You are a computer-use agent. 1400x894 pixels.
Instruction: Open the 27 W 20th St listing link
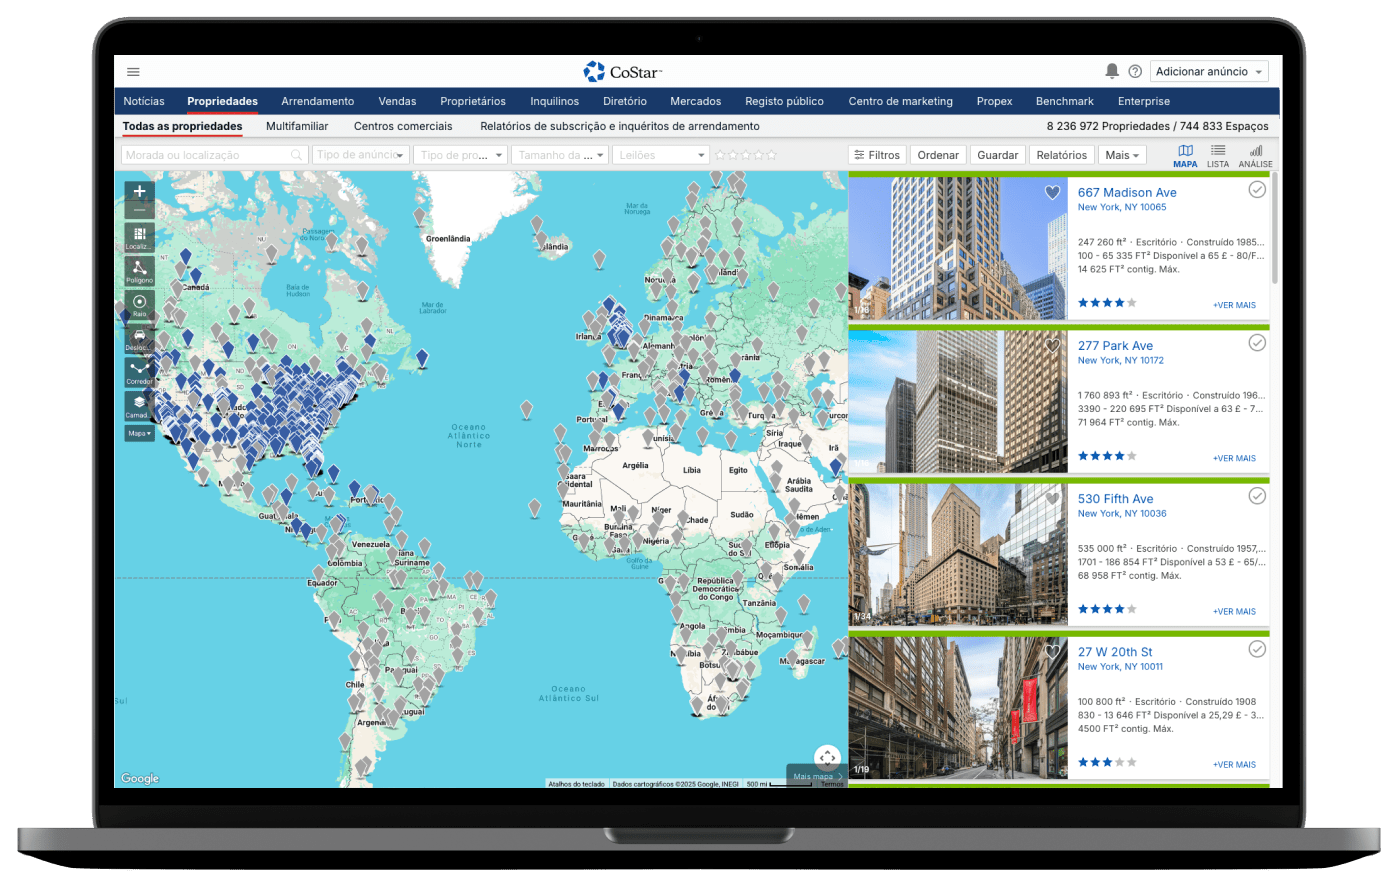[1115, 652]
